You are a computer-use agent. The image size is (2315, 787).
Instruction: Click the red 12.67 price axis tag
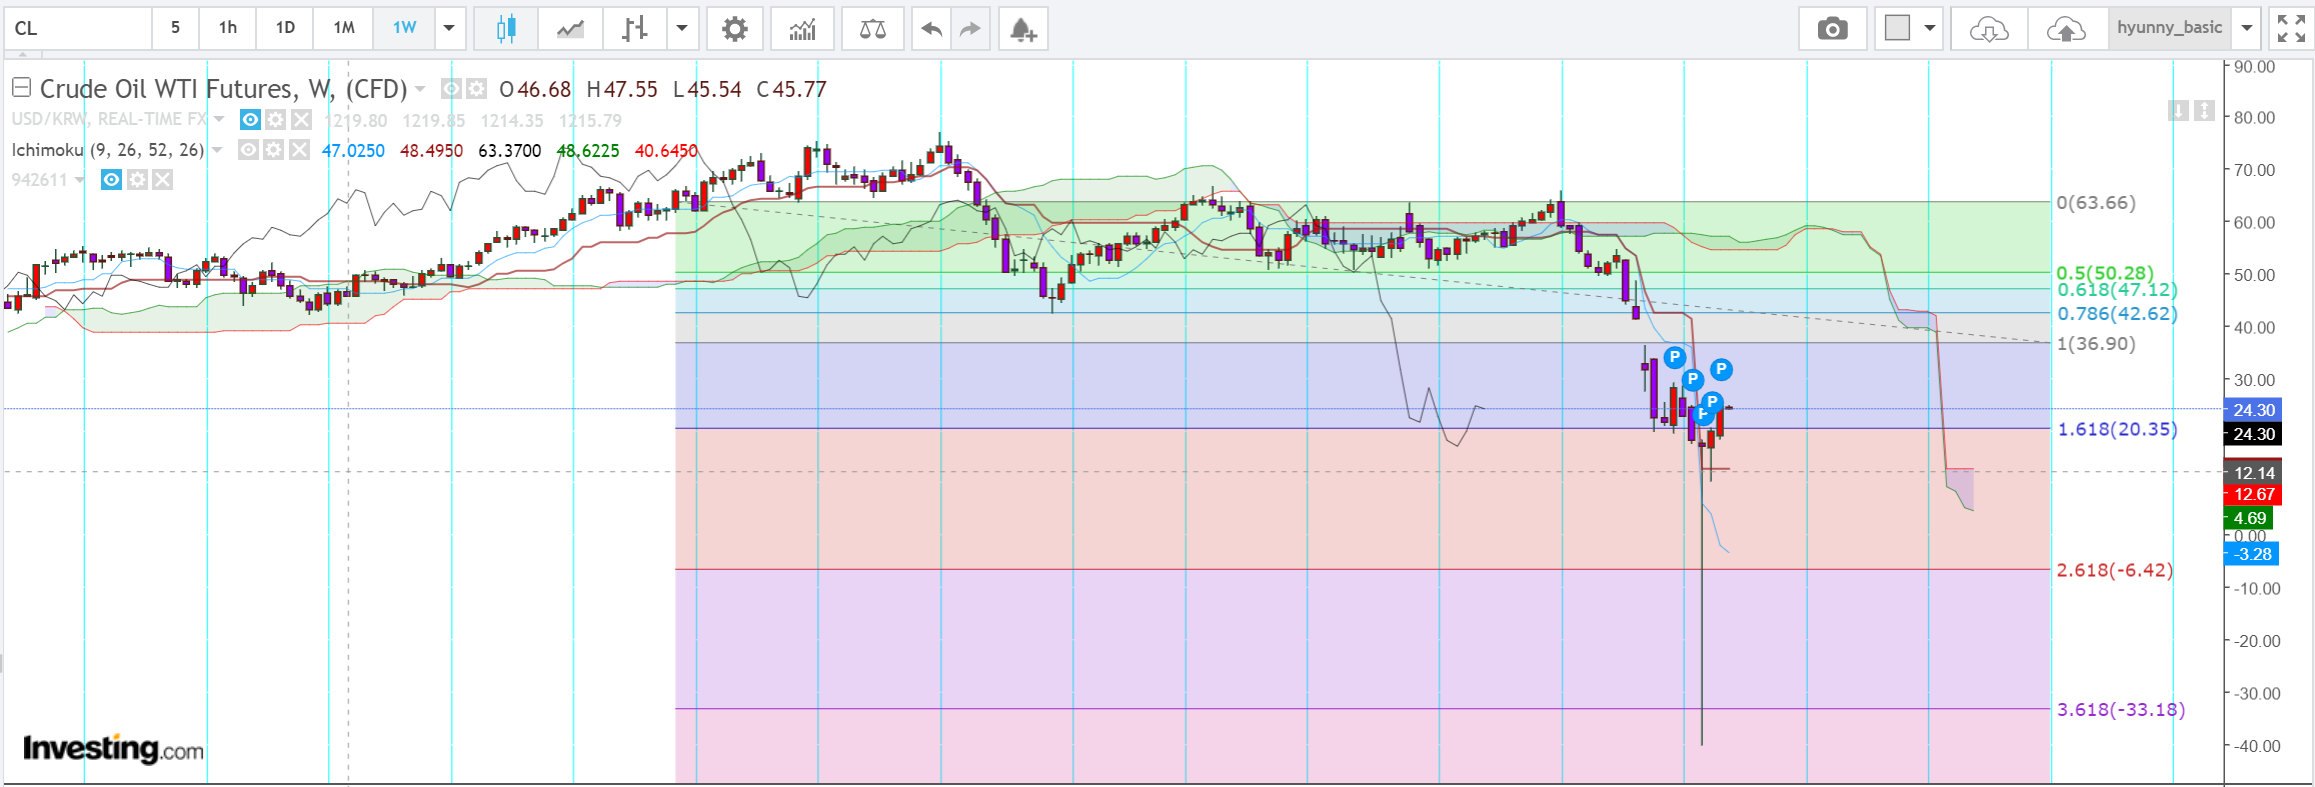pyautogui.click(x=2253, y=495)
